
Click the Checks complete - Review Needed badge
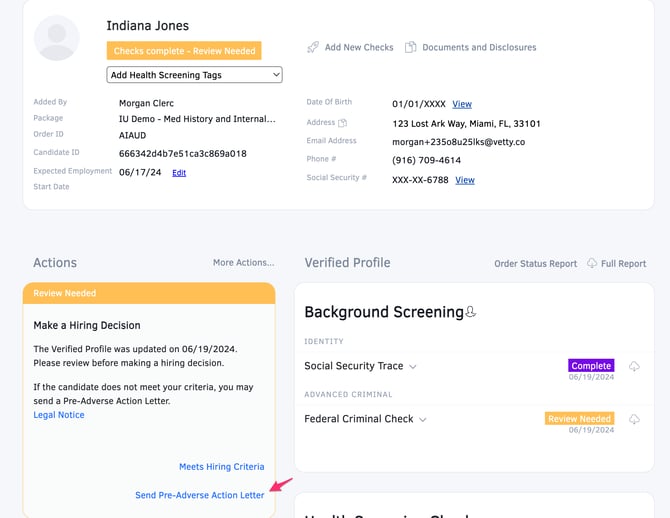pyautogui.click(x=184, y=51)
